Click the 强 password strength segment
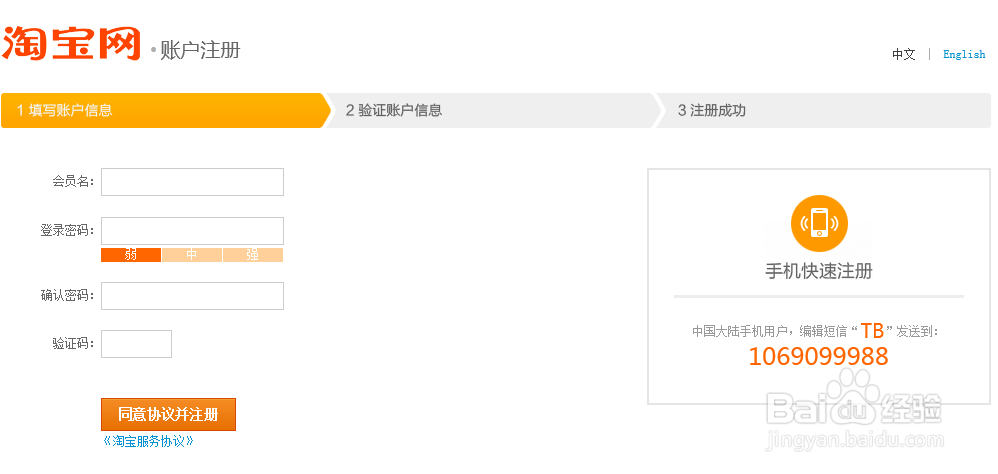 click(253, 255)
